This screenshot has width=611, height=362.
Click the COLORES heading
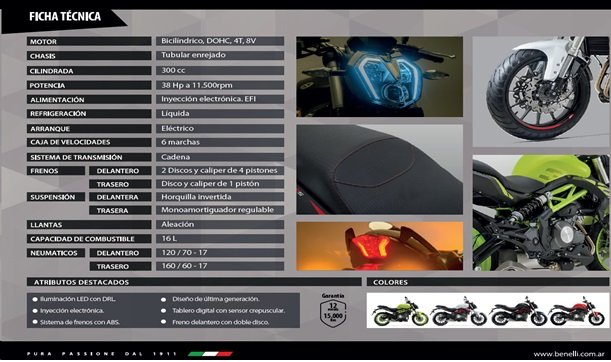pos(390,282)
